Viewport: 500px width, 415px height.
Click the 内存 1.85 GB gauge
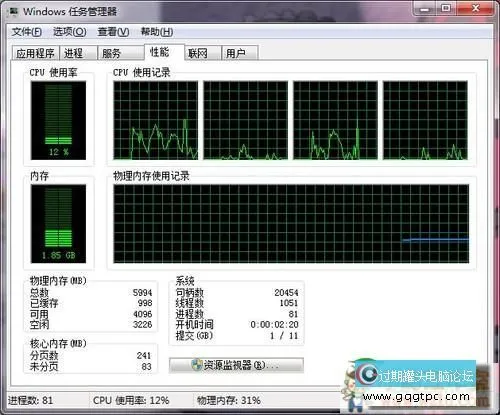[x=58, y=224]
